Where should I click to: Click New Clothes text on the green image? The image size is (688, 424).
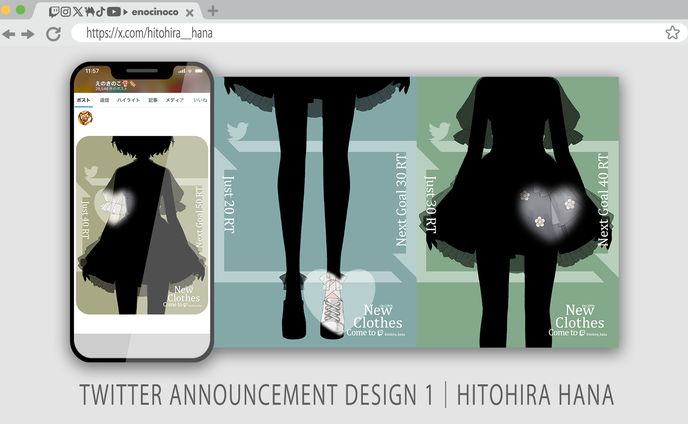579,316
